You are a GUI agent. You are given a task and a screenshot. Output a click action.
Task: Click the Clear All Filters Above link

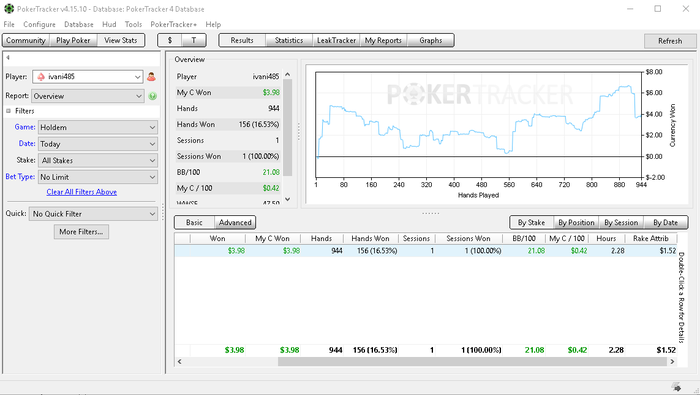[82, 192]
